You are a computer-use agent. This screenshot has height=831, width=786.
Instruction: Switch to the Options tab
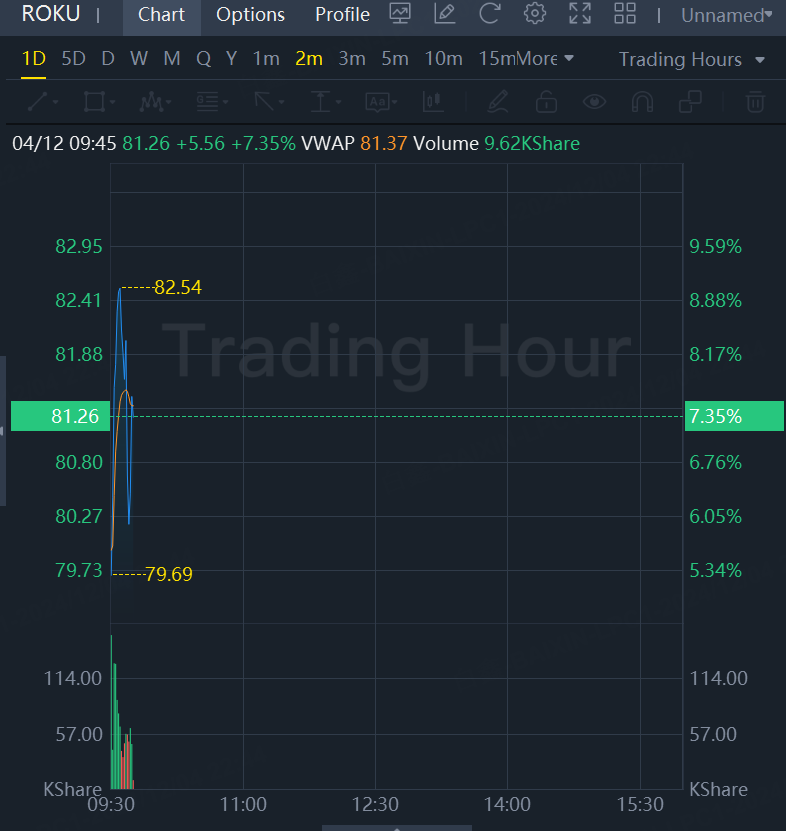pos(250,15)
